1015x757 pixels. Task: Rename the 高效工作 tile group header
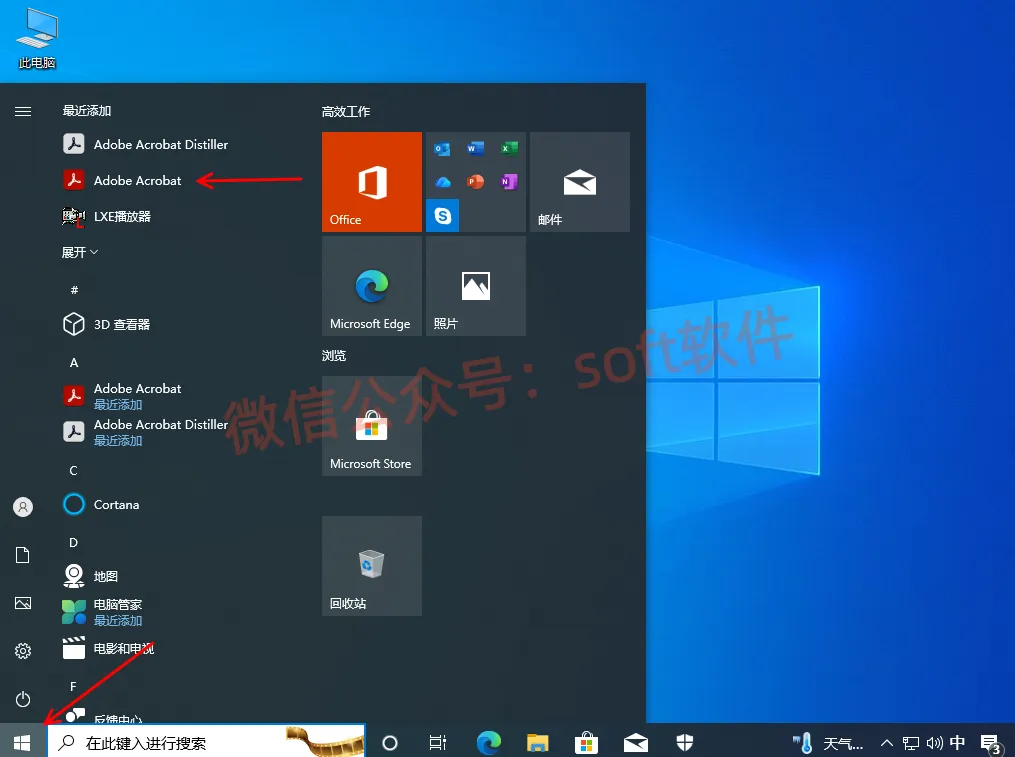(346, 111)
